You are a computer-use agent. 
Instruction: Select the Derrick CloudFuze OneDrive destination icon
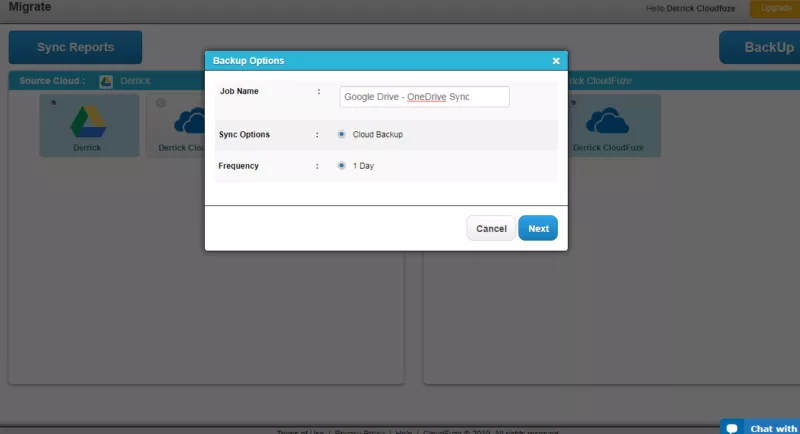(607, 120)
